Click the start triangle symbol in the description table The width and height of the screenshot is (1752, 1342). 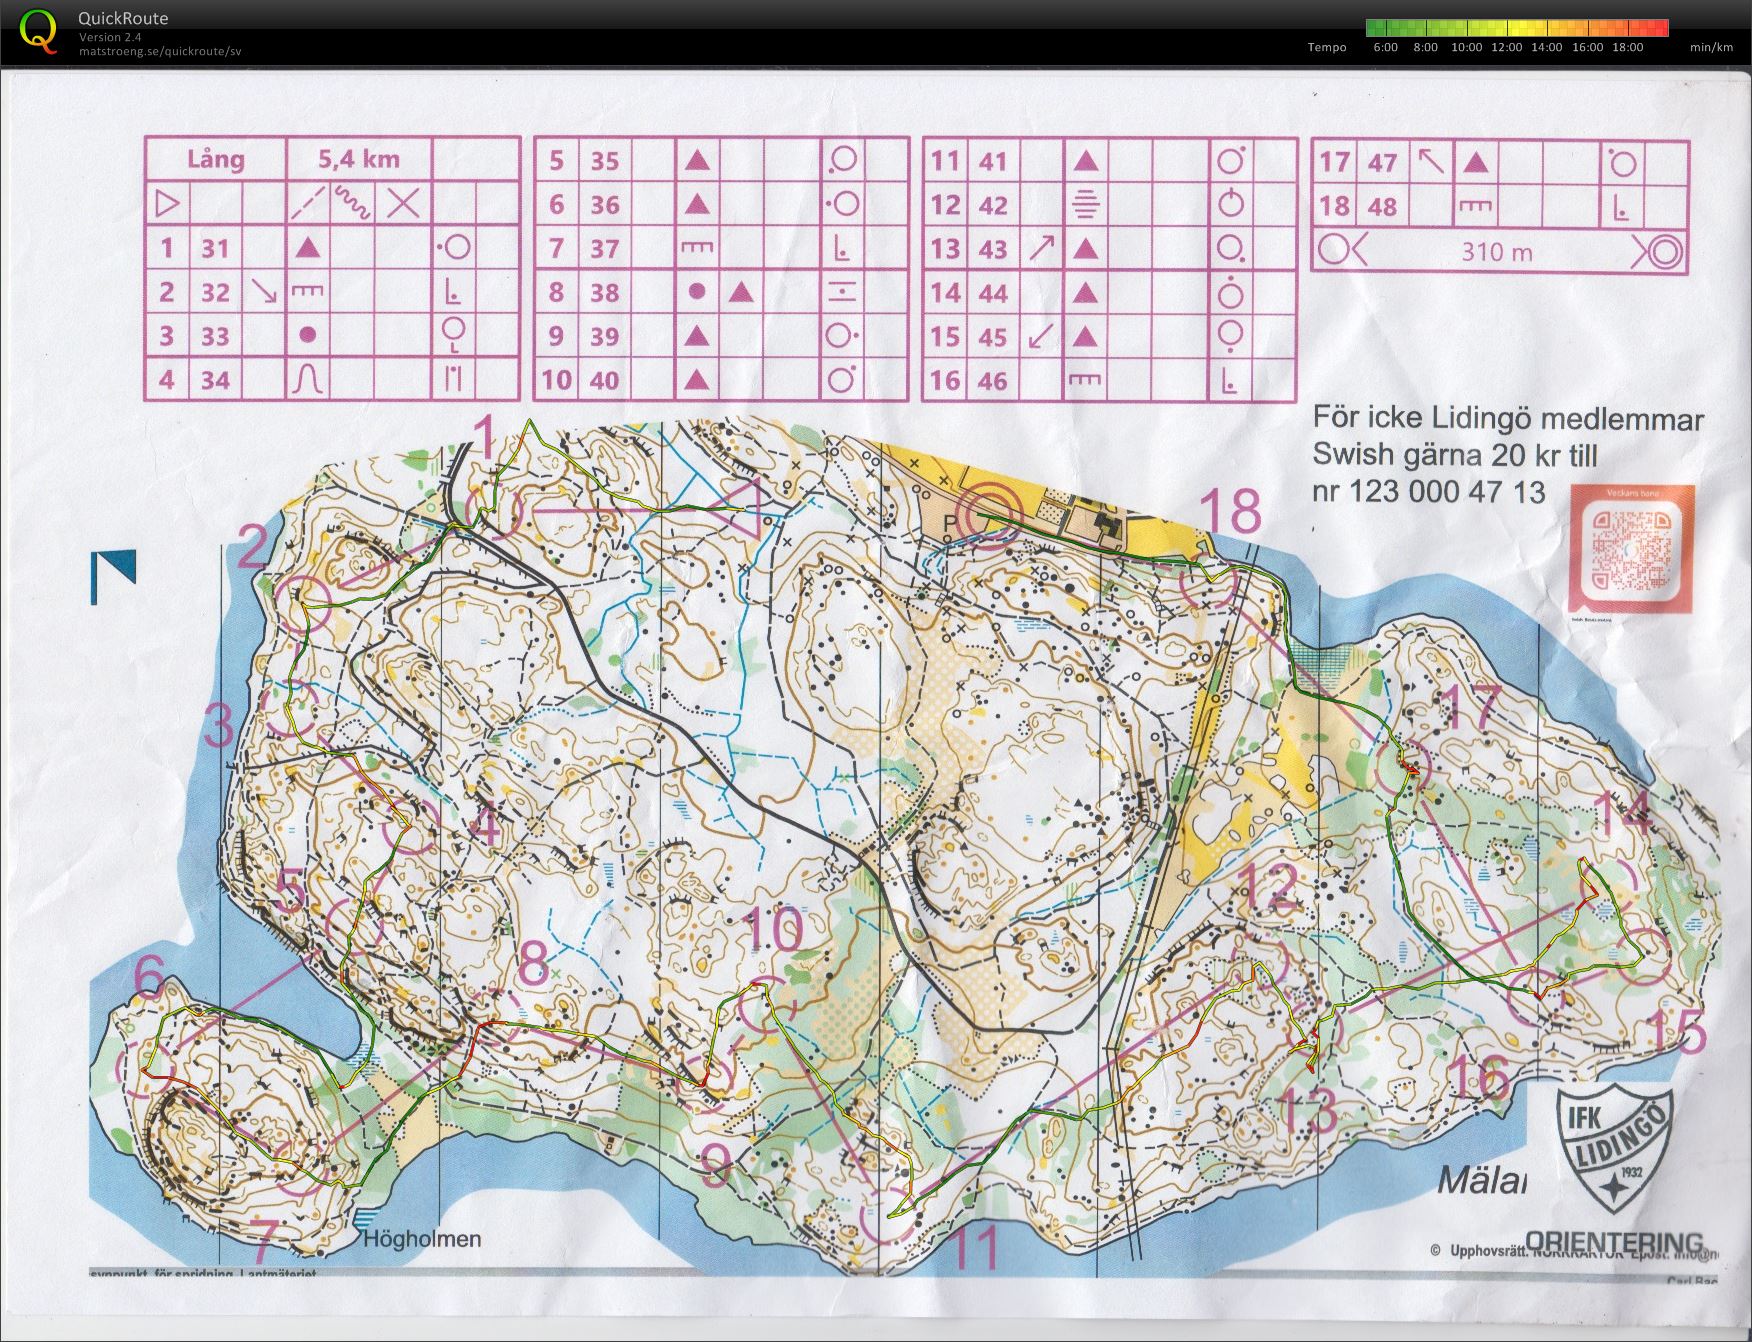point(167,205)
